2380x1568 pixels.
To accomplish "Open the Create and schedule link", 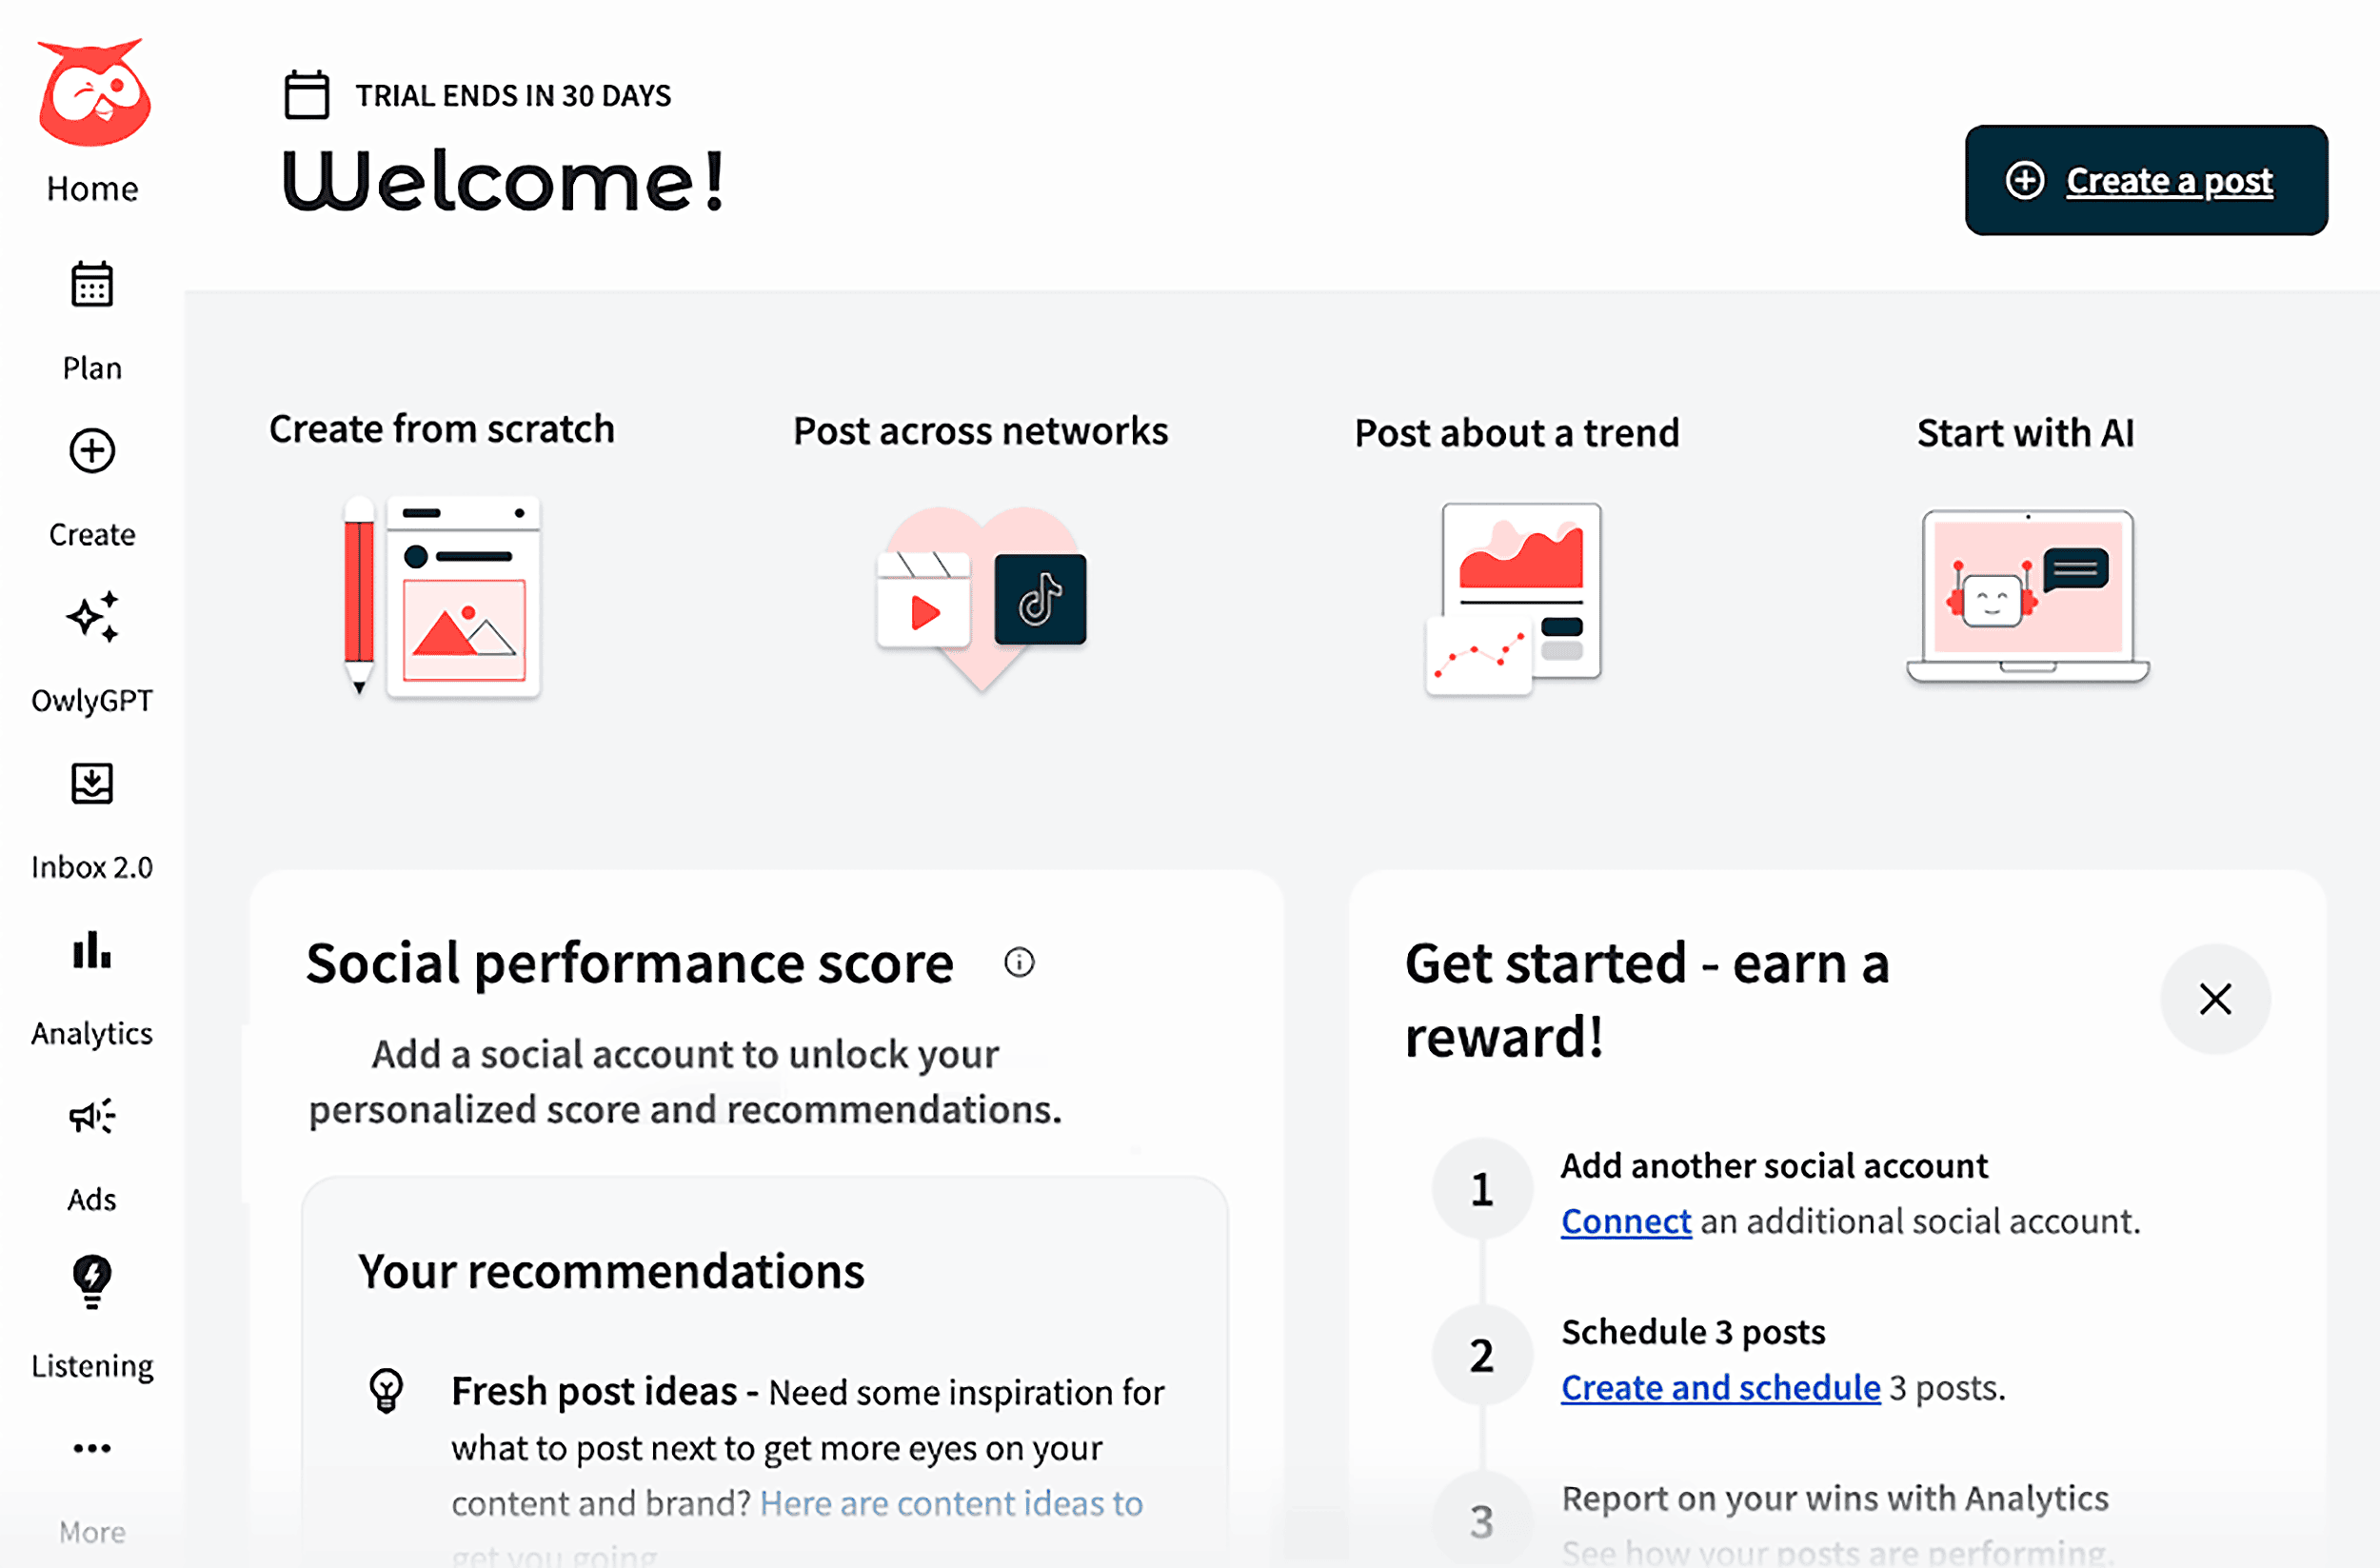I will 1720,1387.
